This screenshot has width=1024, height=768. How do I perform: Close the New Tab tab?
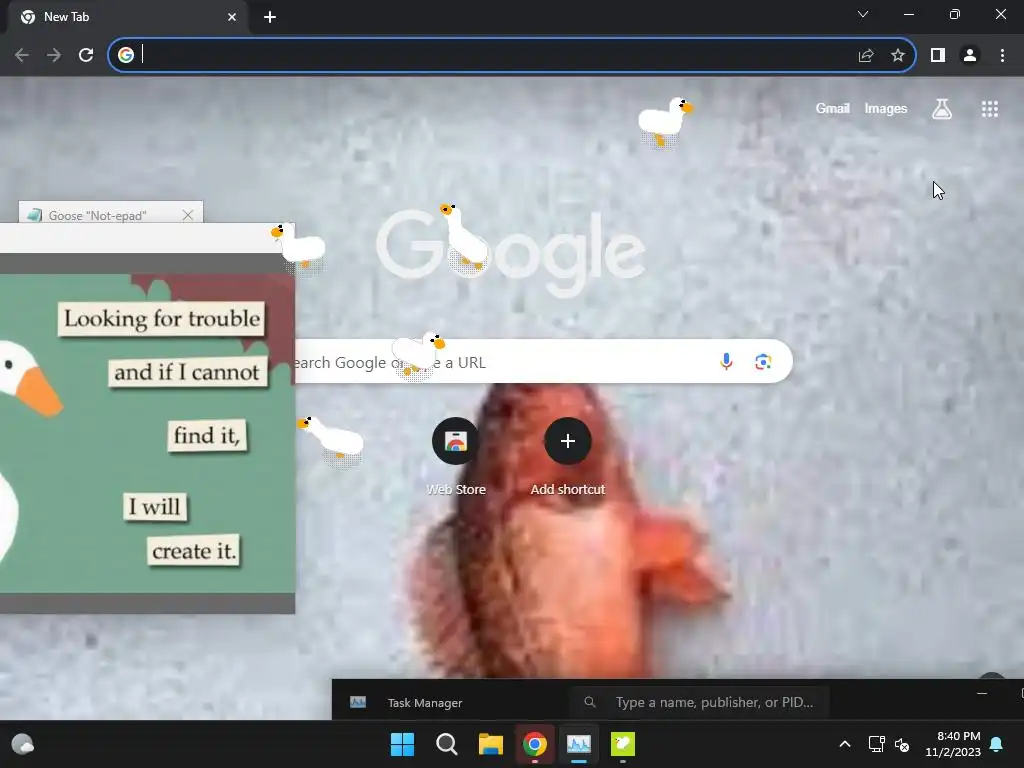tap(232, 17)
